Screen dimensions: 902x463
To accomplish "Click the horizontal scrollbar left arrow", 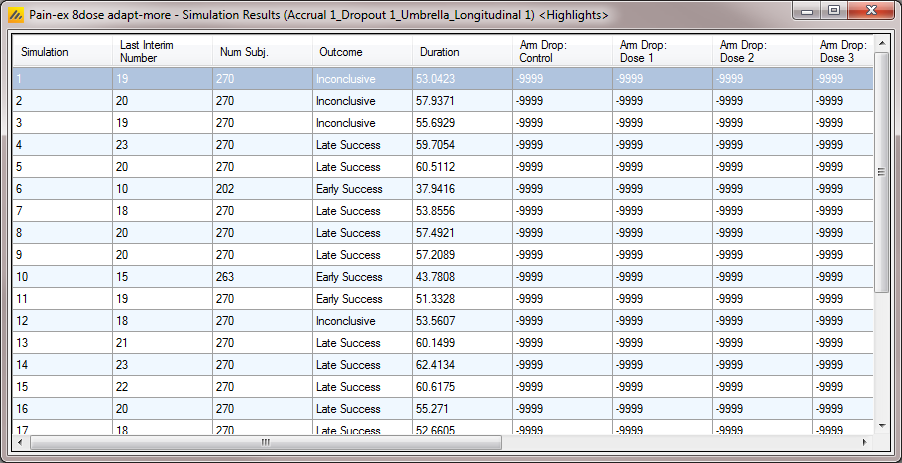I will pyautogui.click(x=20, y=441).
